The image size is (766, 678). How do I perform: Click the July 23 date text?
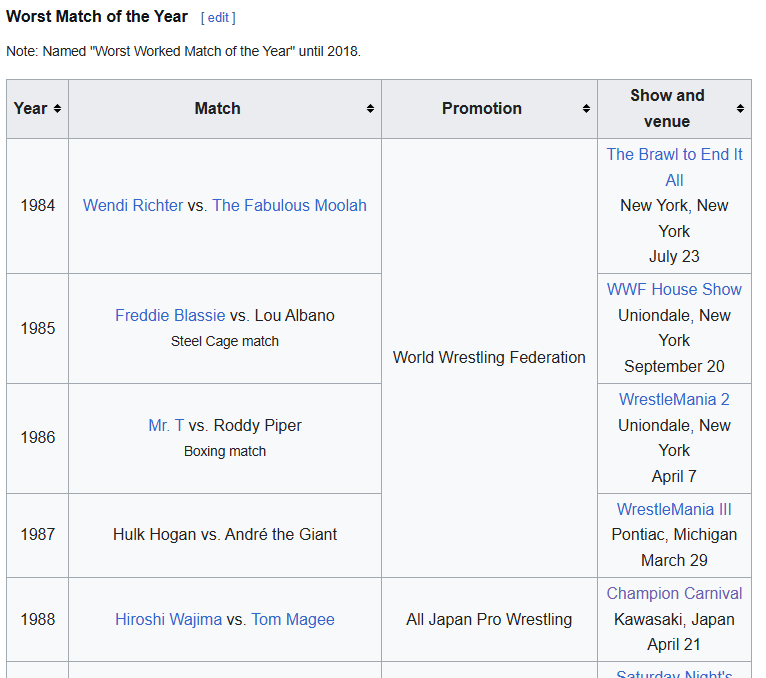click(674, 256)
